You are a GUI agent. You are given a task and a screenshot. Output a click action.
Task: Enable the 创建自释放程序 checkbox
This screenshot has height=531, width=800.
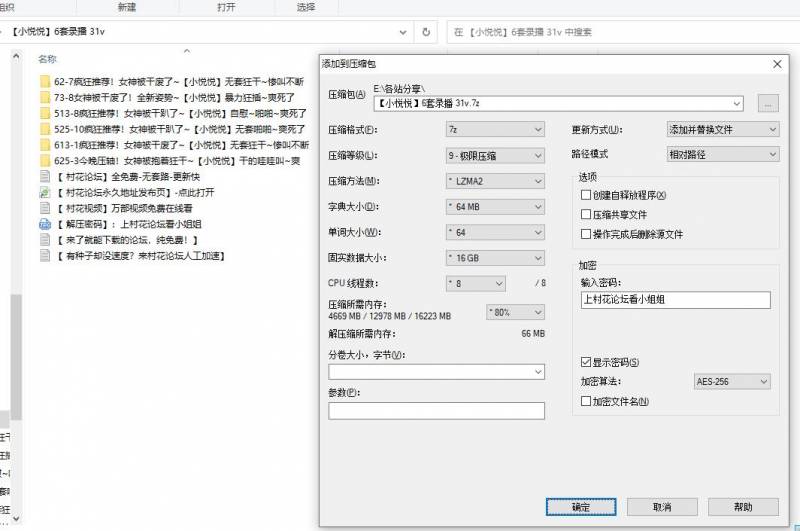[x=586, y=196]
